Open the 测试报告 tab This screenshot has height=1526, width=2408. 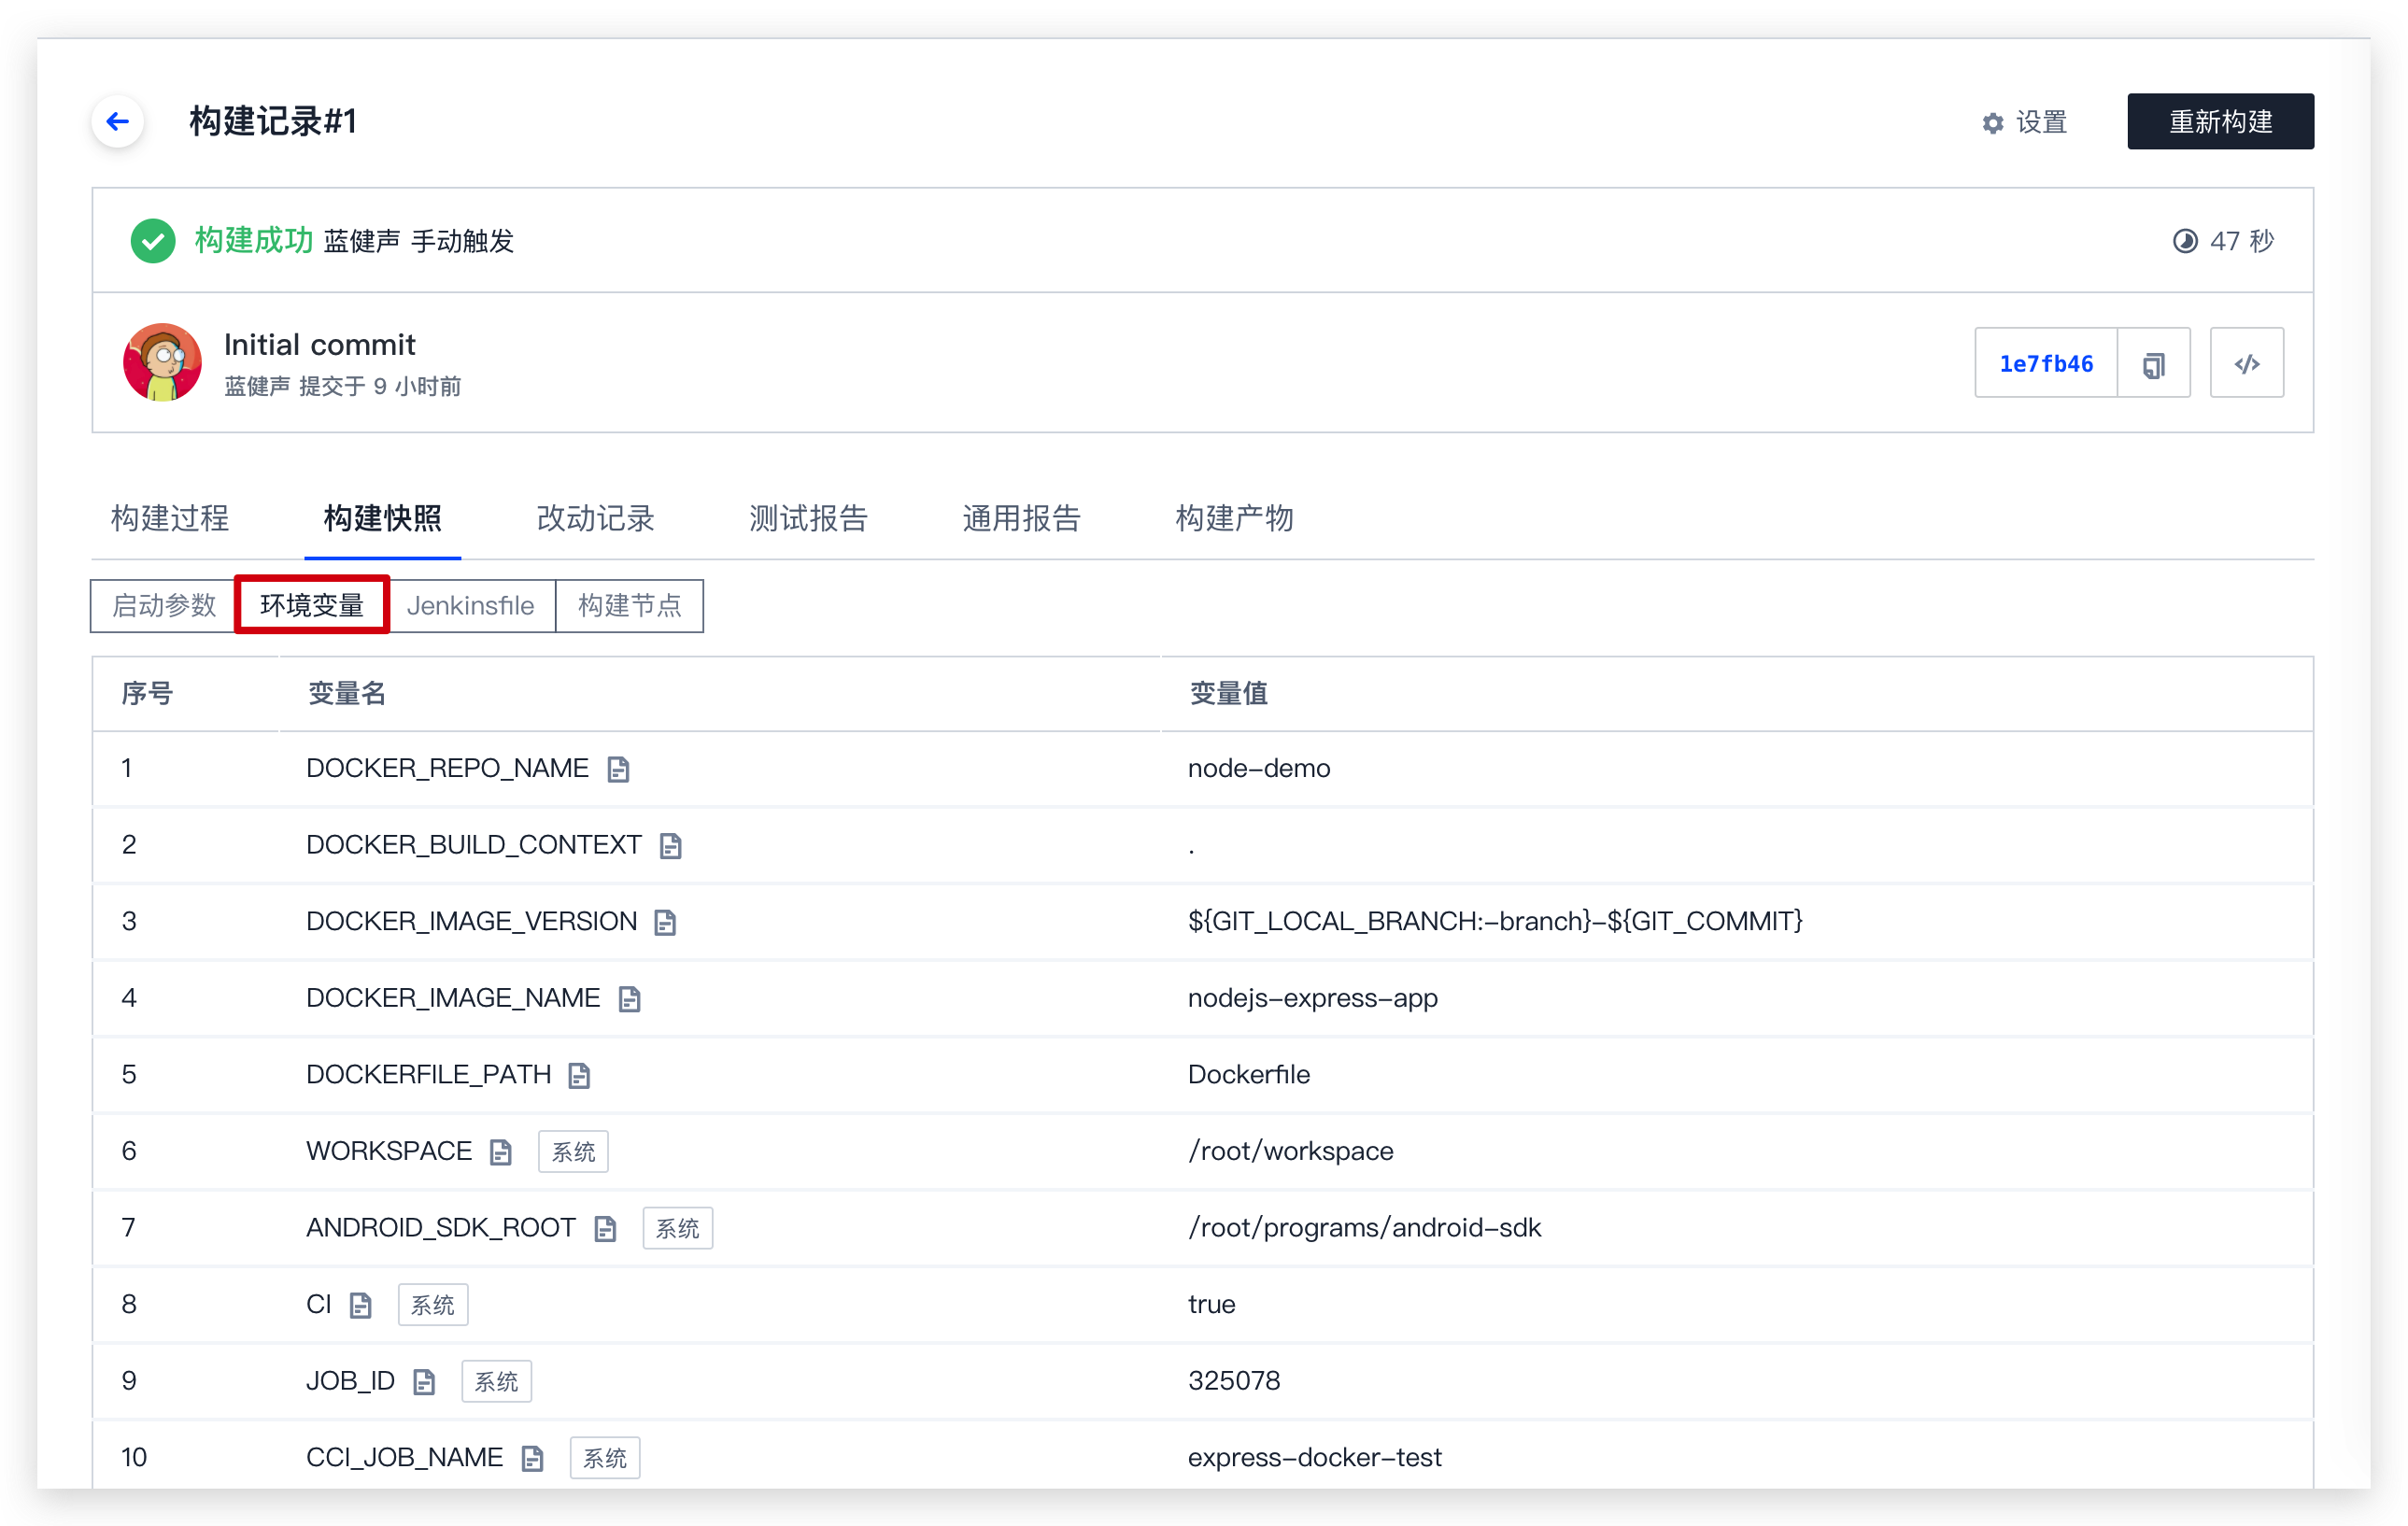pos(809,518)
